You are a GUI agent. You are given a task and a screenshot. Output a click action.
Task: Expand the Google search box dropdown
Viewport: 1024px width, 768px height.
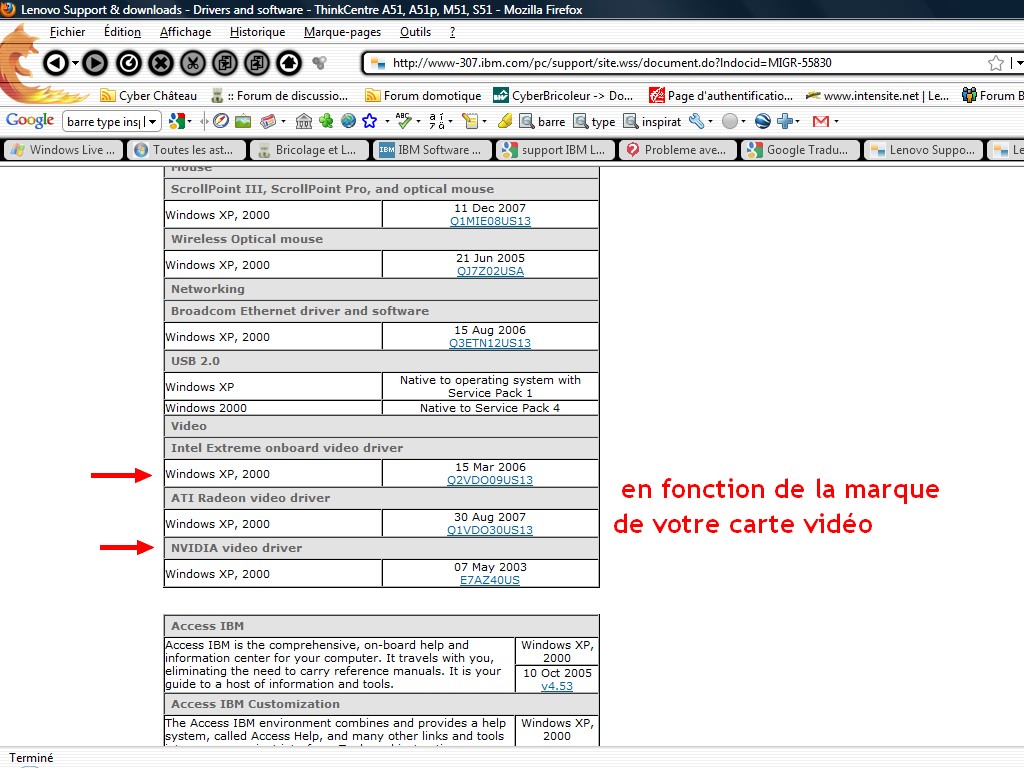click(152, 121)
